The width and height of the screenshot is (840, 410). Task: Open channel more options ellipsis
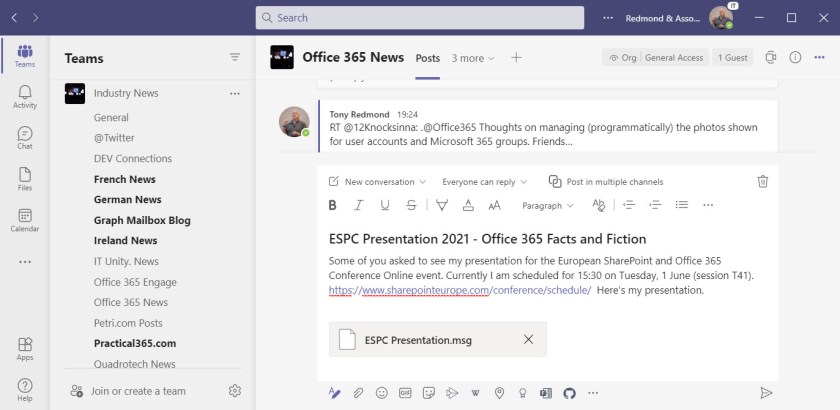820,57
